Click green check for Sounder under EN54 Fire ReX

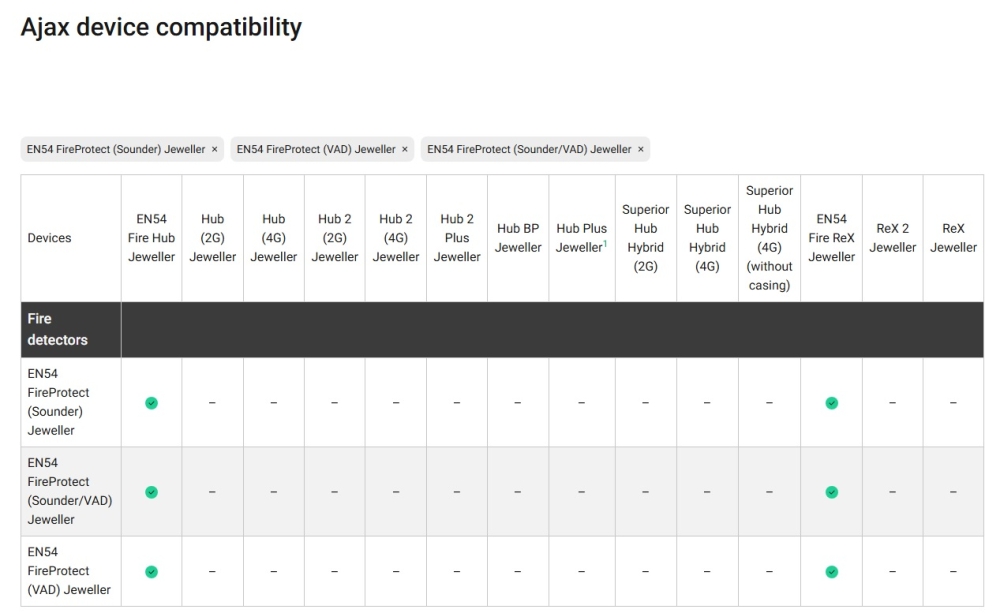pyautogui.click(x=831, y=403)
